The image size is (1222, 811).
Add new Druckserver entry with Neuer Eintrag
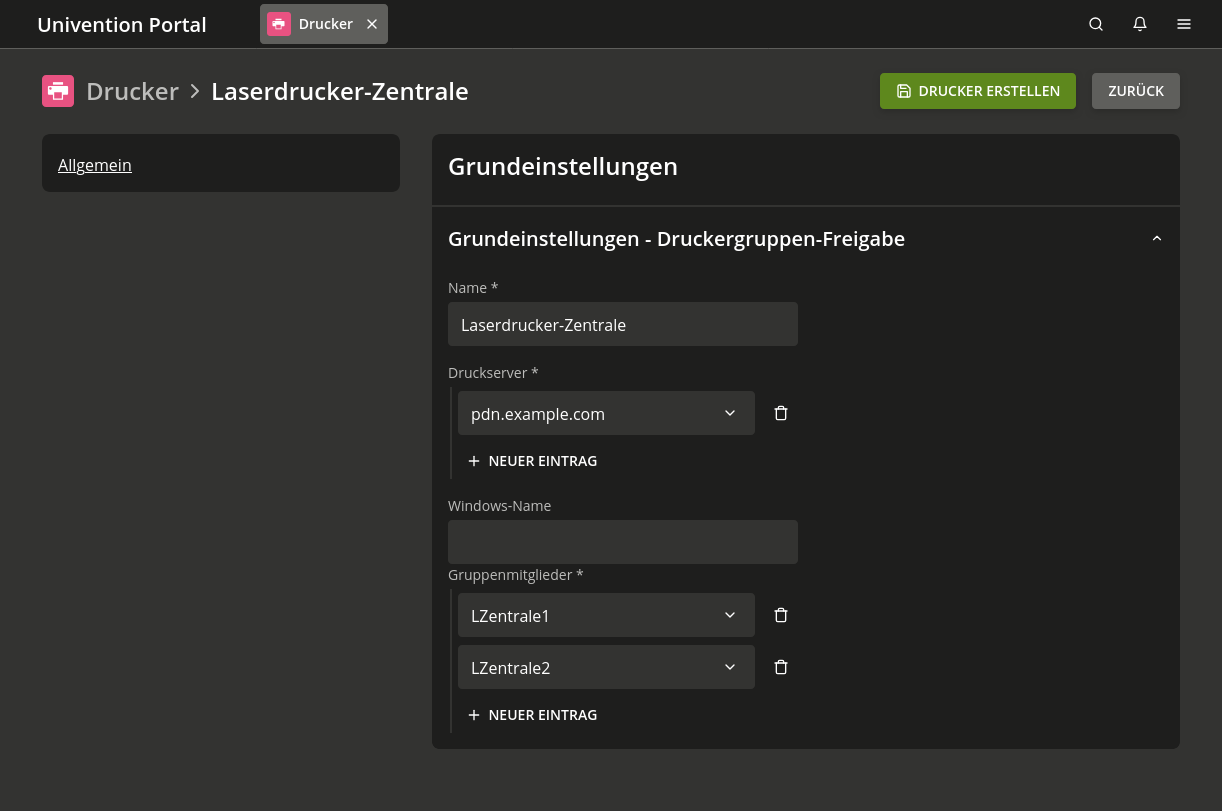(533, 461)
